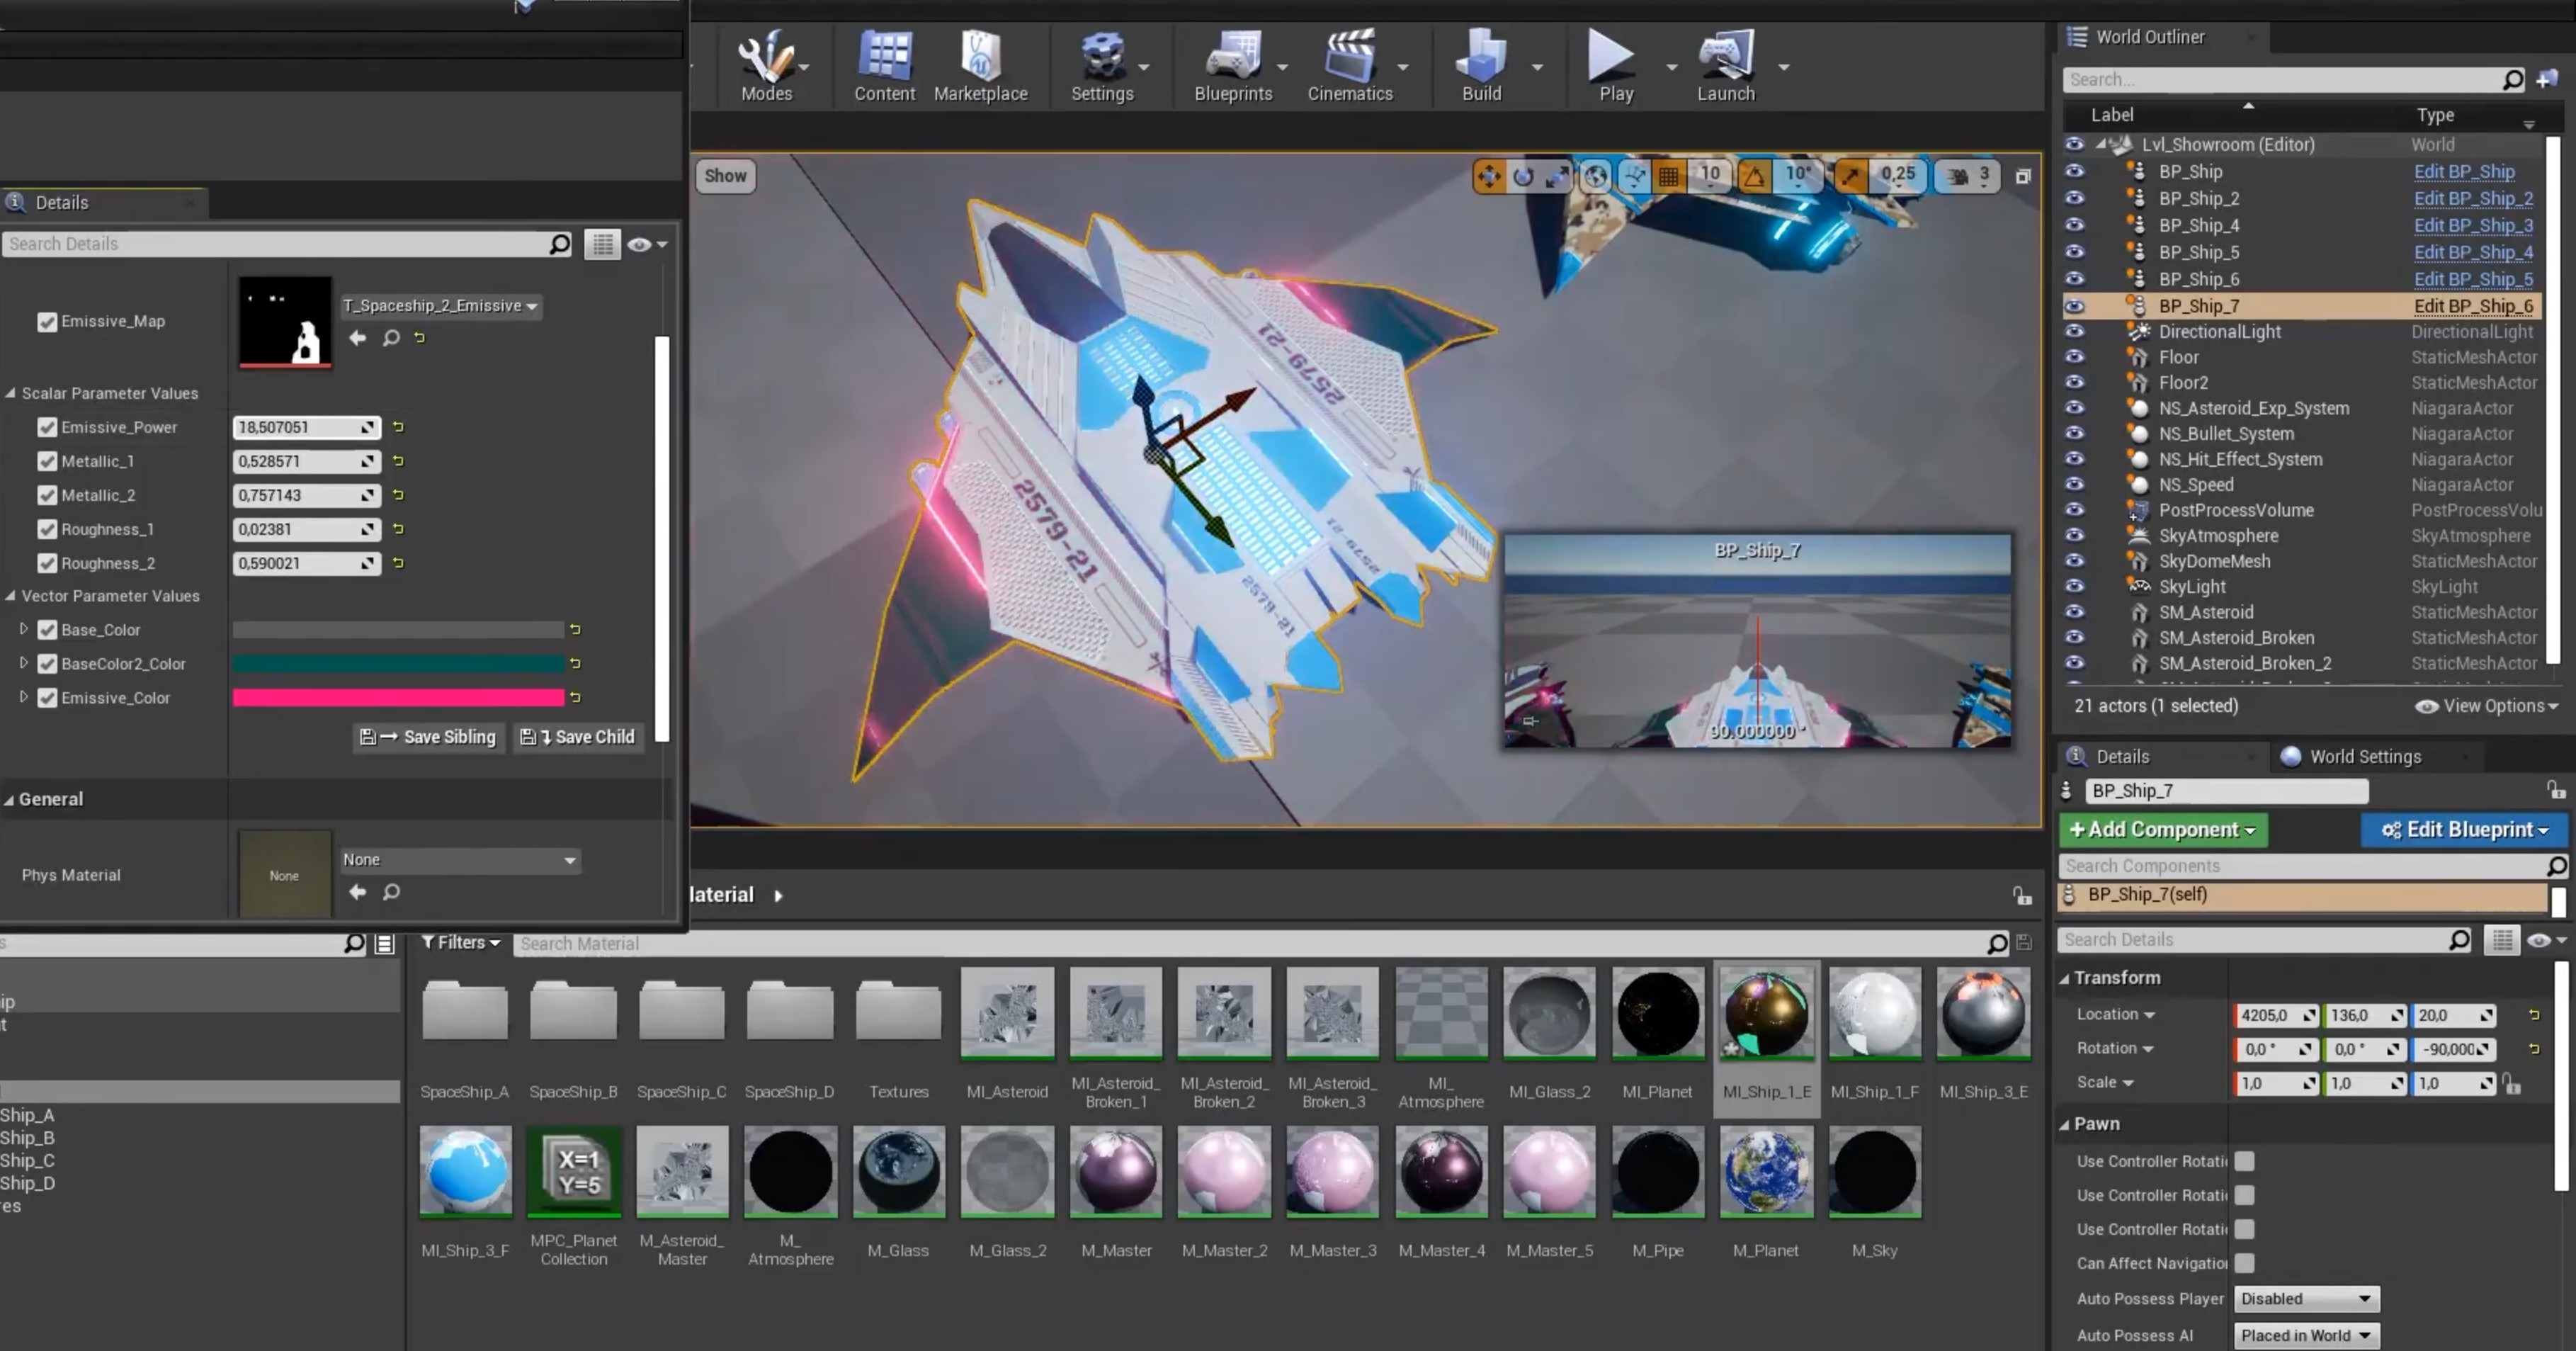
Task: Click the Build toolbar icon
Action: click(1481, 66)
